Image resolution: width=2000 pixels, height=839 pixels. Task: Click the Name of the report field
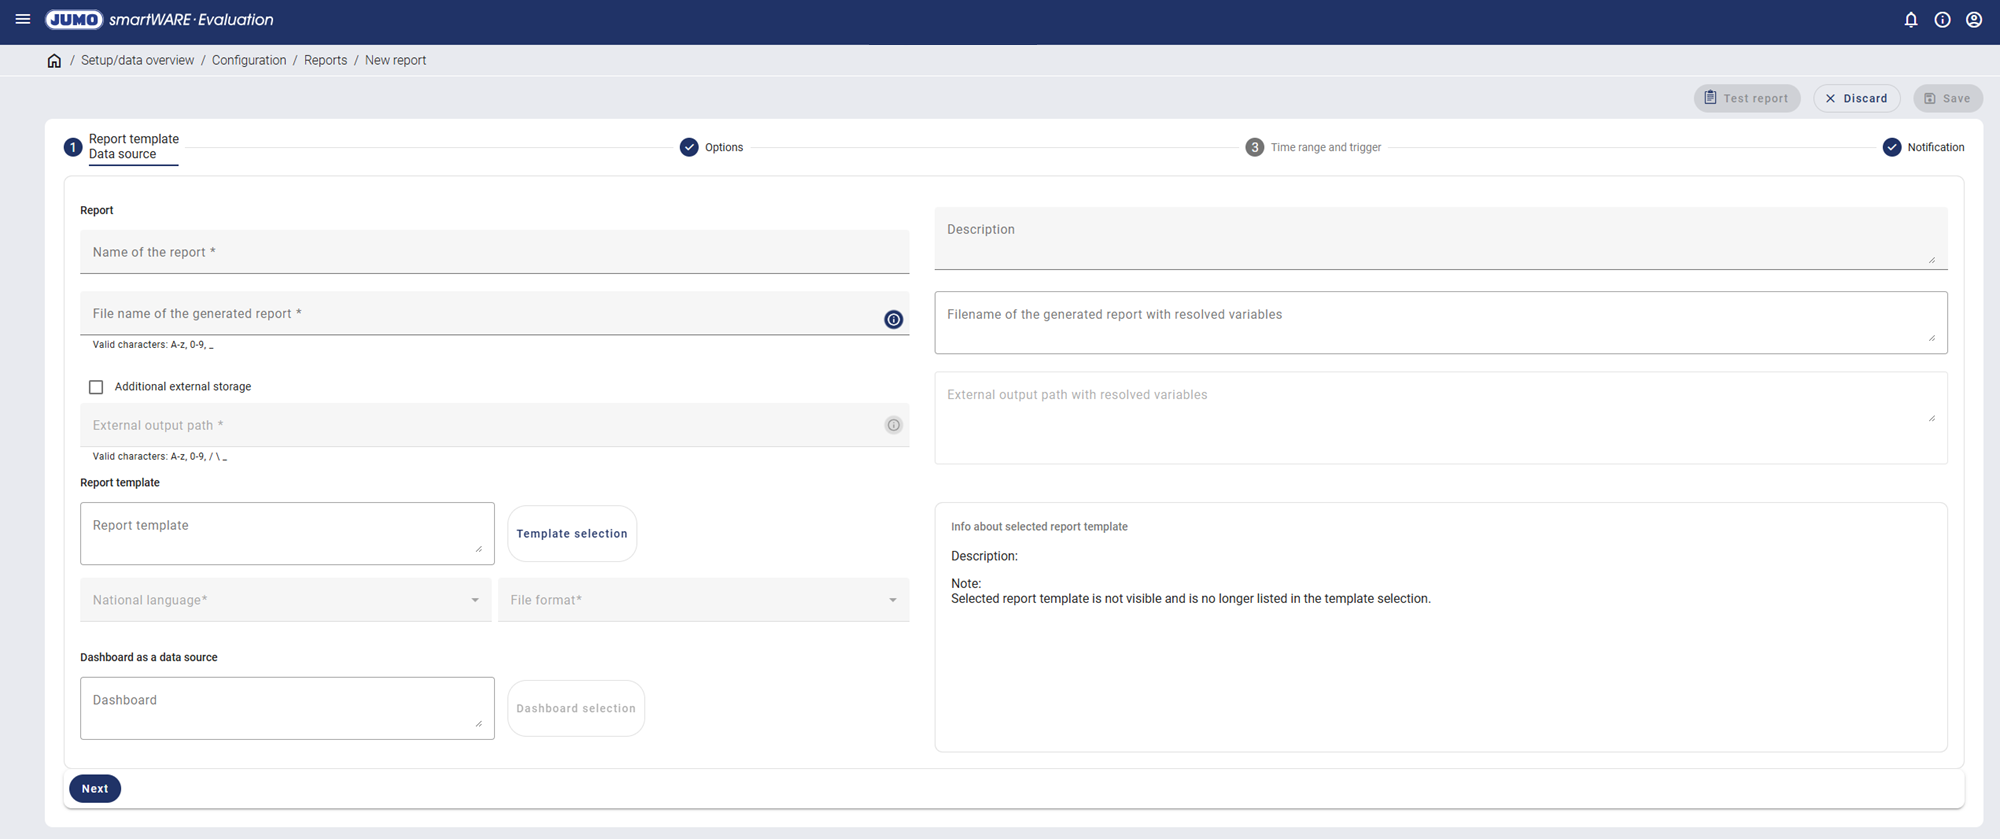494,253
